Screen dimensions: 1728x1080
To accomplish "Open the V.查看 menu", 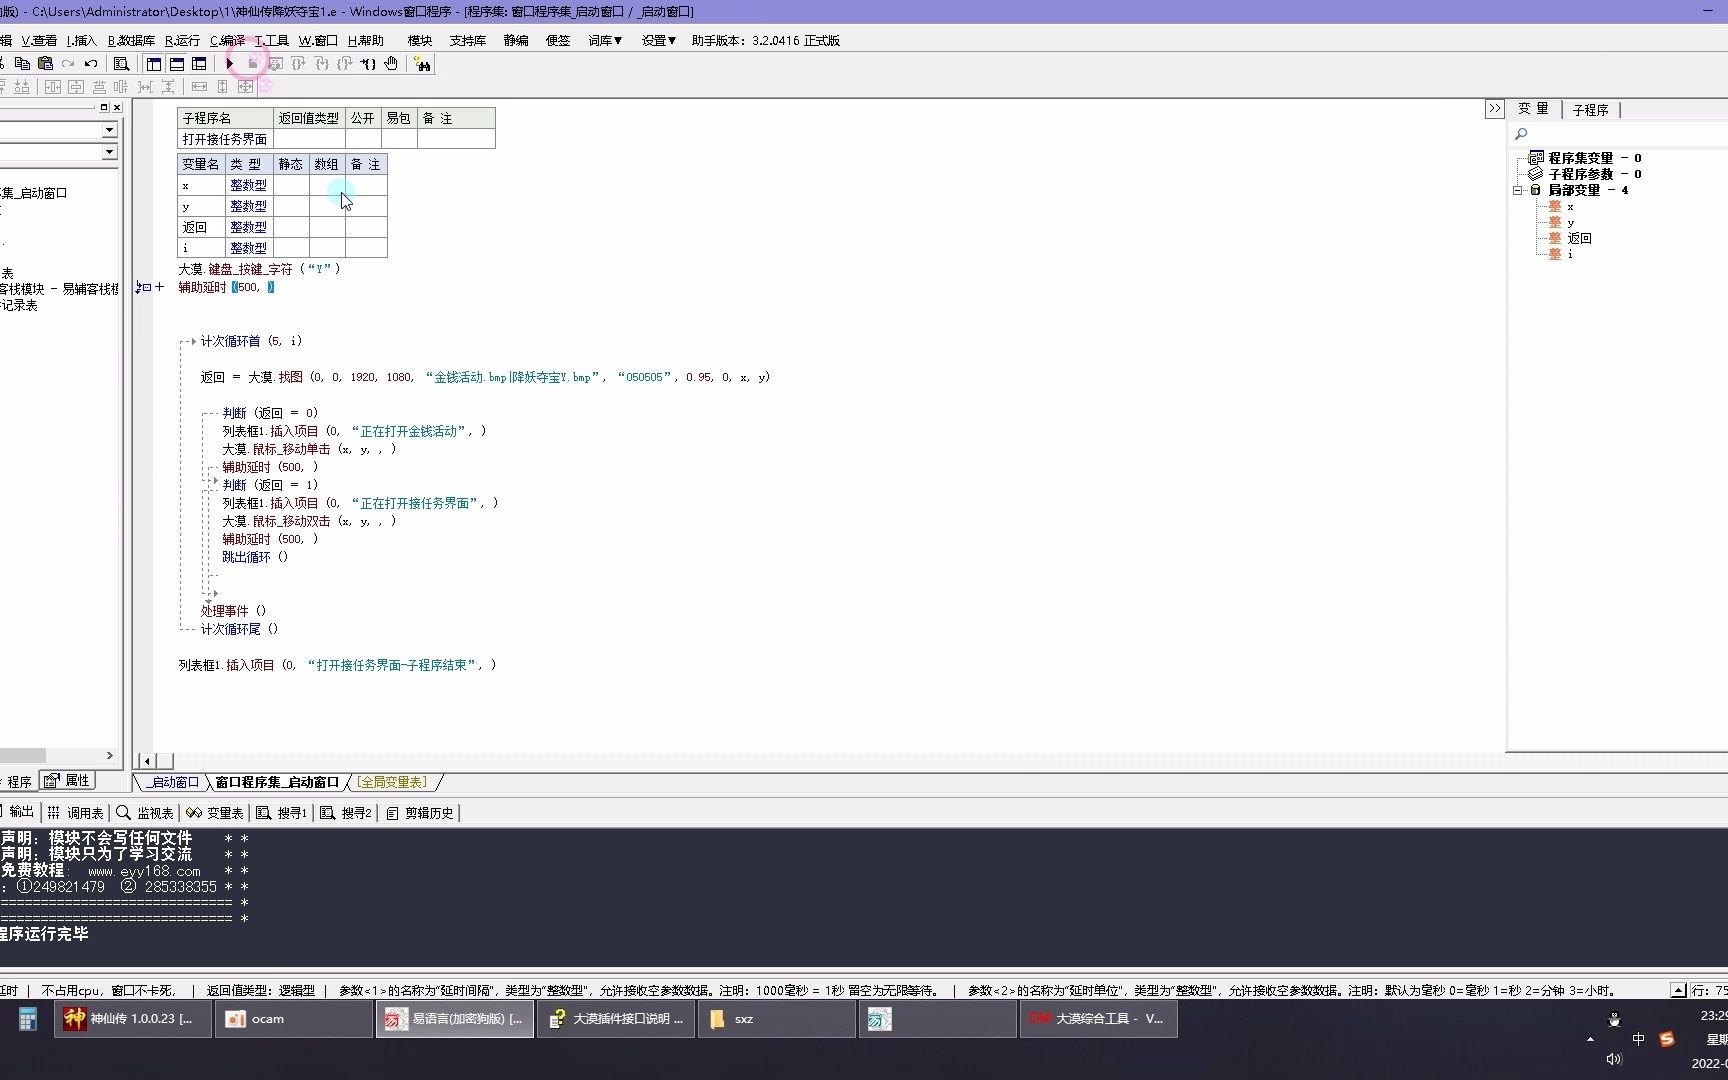I will (39, 41).
